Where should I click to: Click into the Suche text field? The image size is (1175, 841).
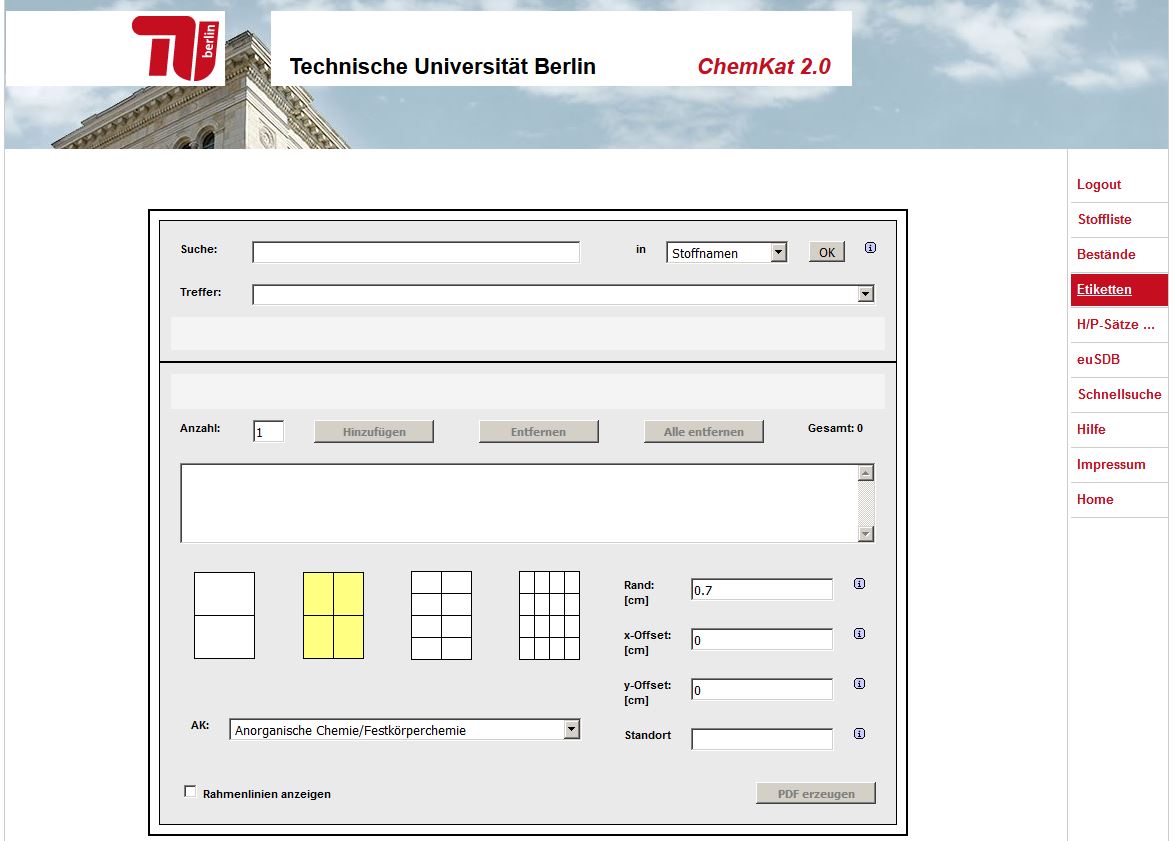pyautogui.click(x=415, y=253)
